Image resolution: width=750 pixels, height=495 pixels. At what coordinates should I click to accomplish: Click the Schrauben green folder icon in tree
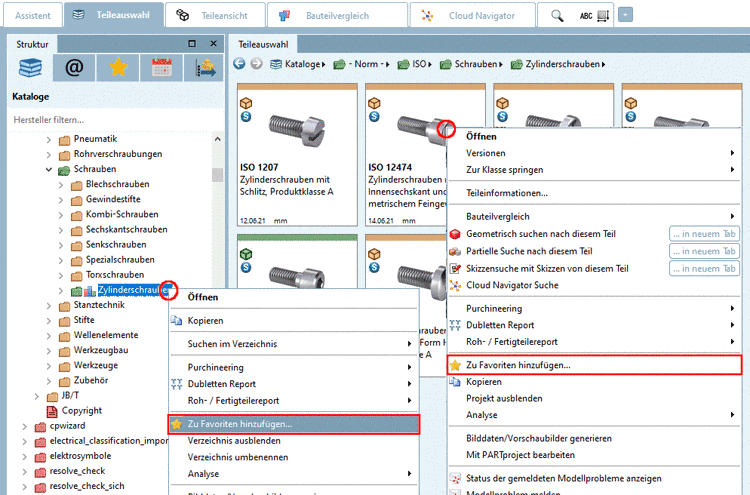[64, 170]
